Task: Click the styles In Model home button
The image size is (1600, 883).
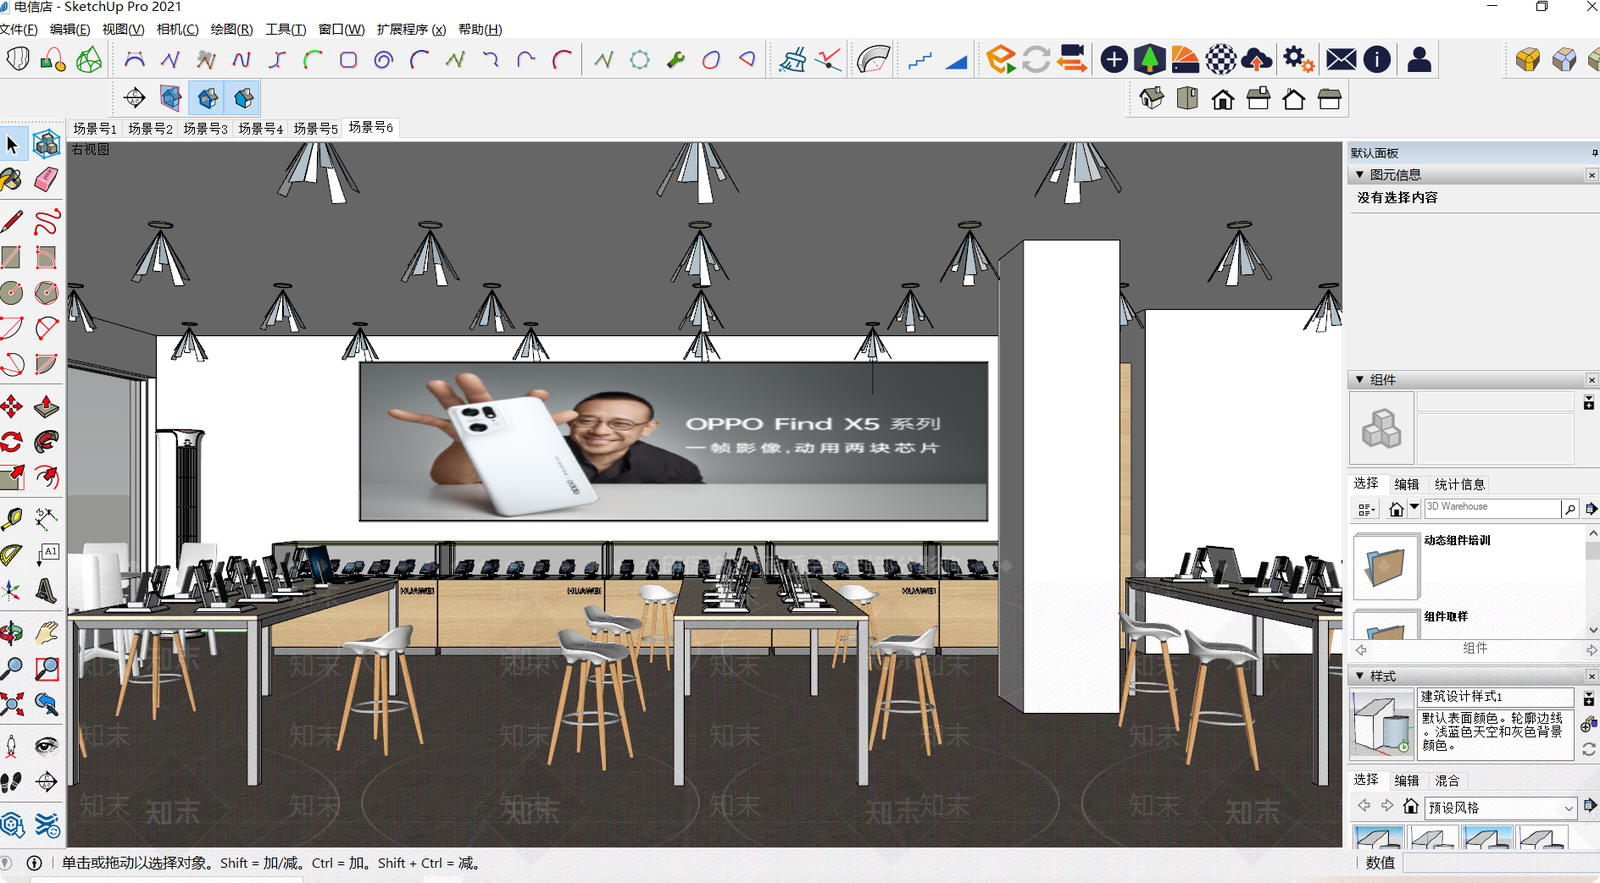Action: 1410,806
